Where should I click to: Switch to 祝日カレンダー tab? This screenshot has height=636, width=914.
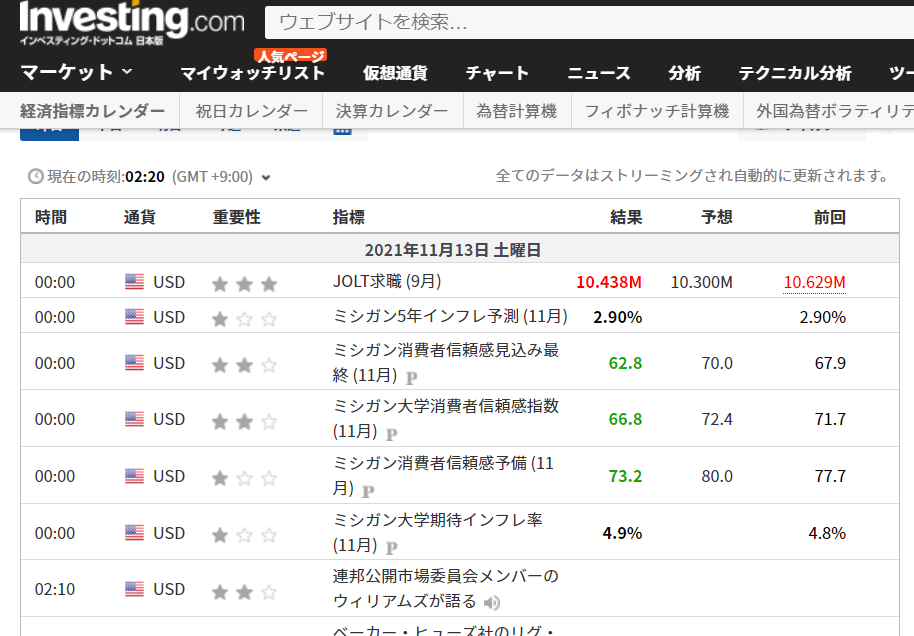click(251, 111)
